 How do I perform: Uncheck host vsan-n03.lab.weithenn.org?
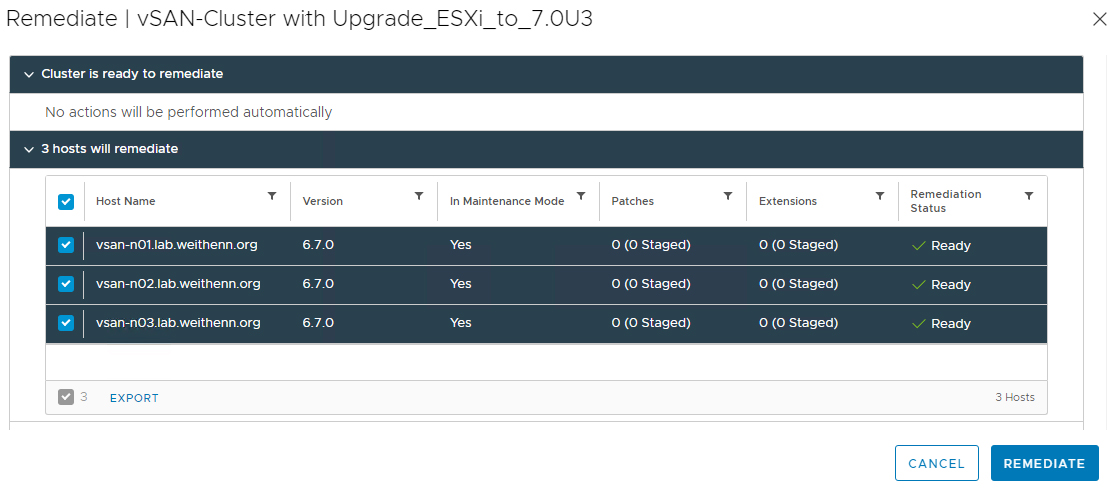click(66, 323)
